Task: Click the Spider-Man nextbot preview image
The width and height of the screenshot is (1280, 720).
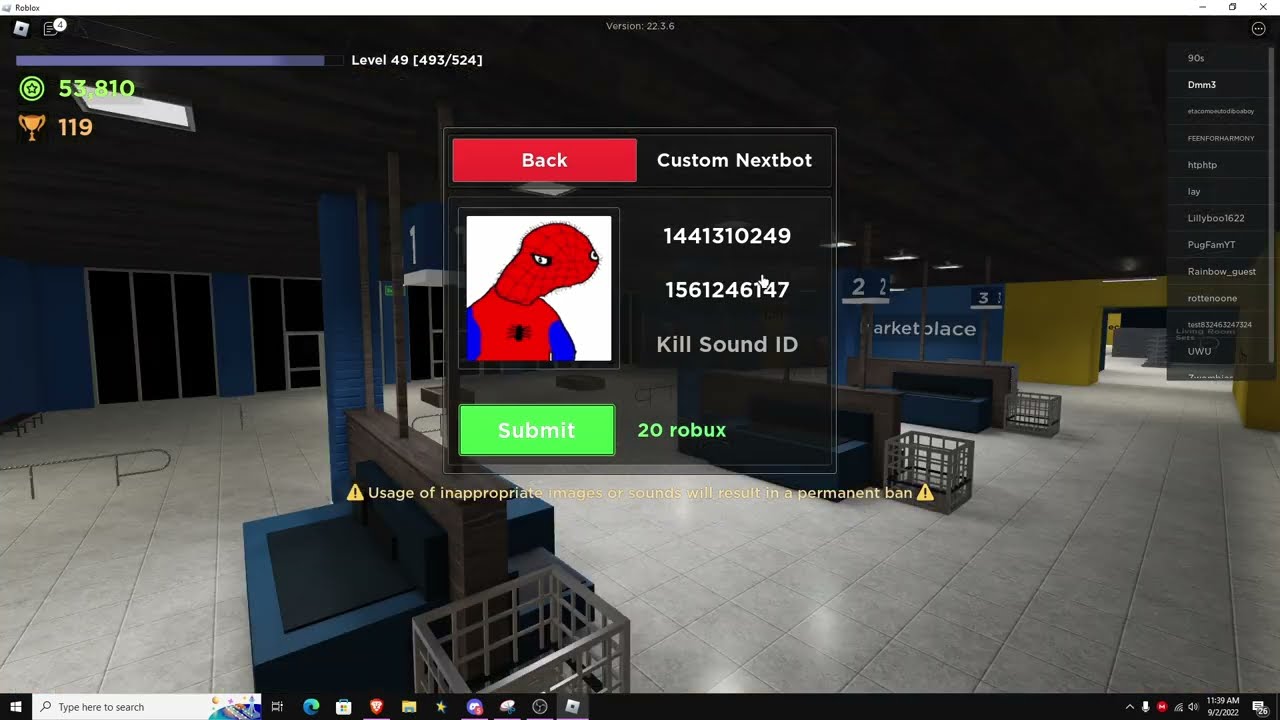Action: tap(539, 288)
